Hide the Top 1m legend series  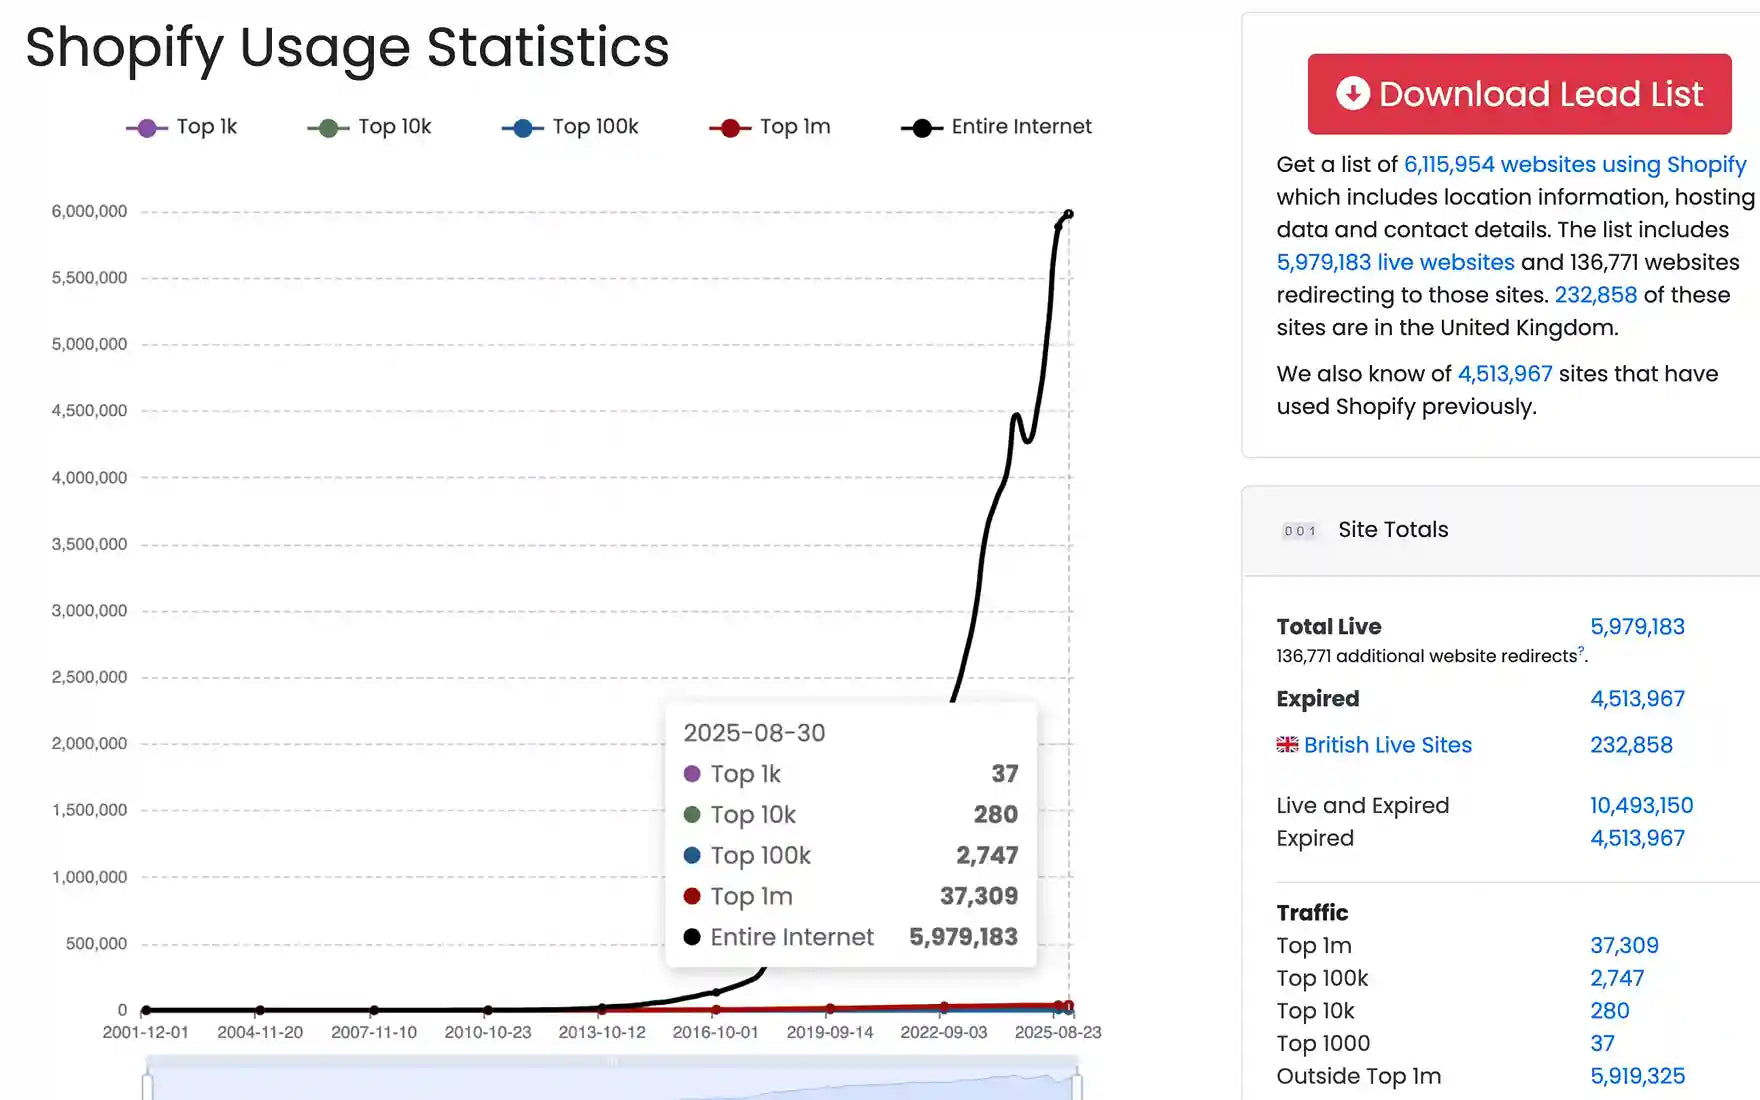(770, 127)
